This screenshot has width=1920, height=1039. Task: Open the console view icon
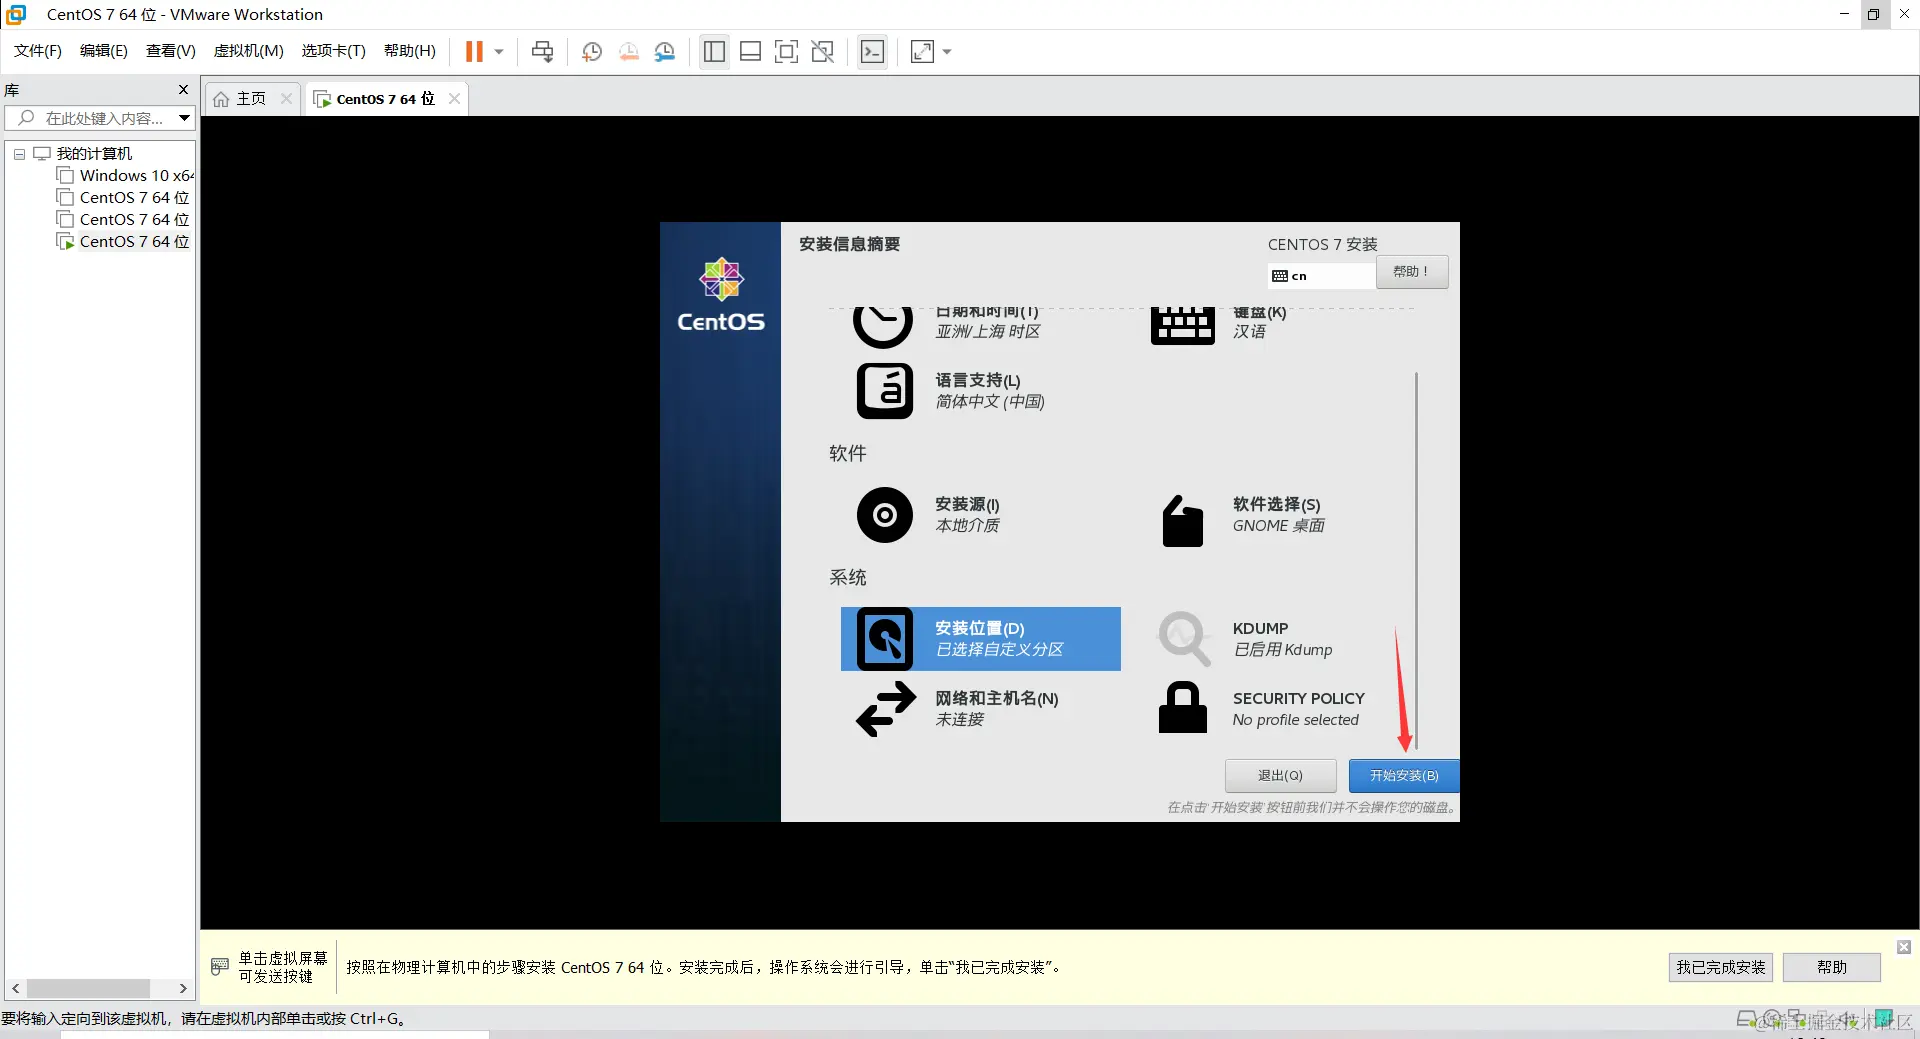pos(873,52)
